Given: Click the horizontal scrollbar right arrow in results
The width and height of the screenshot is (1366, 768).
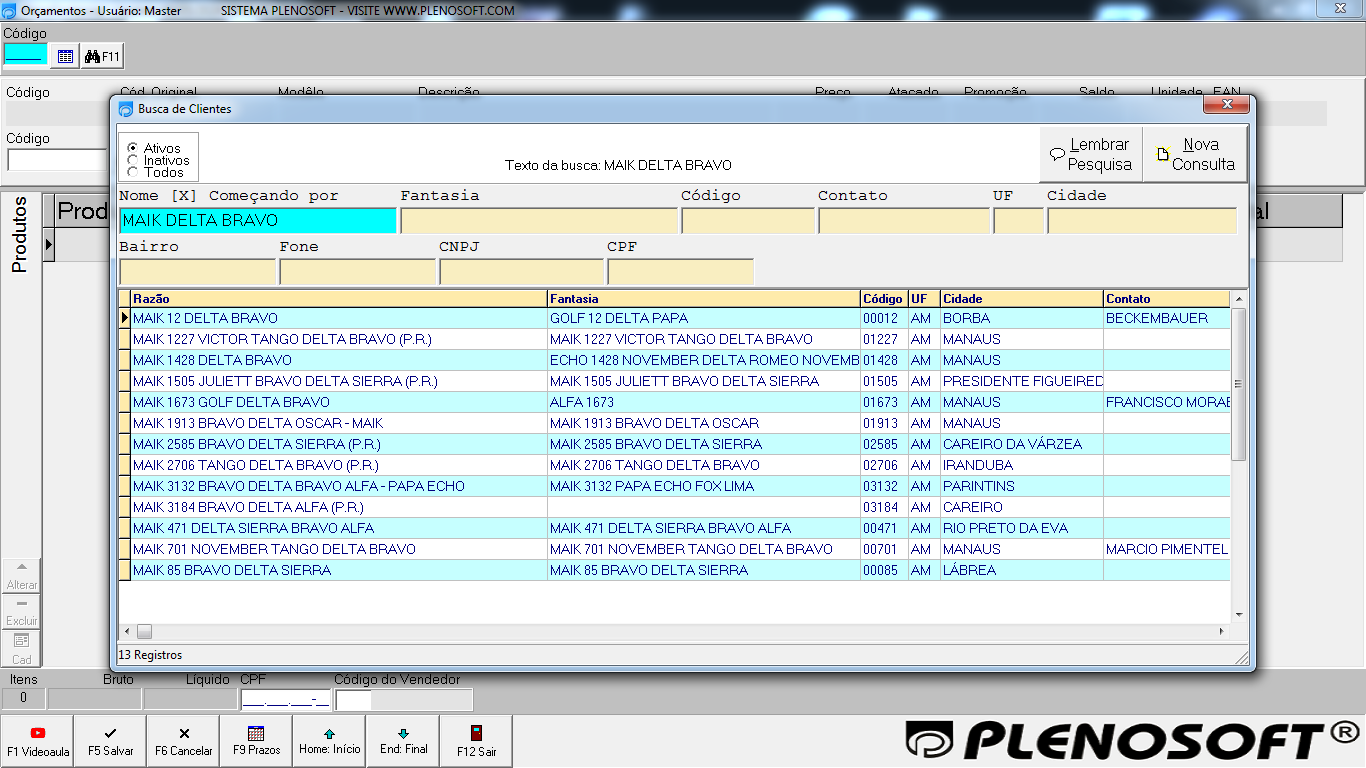Looking at the screenshot, I should pos(1221,632).
